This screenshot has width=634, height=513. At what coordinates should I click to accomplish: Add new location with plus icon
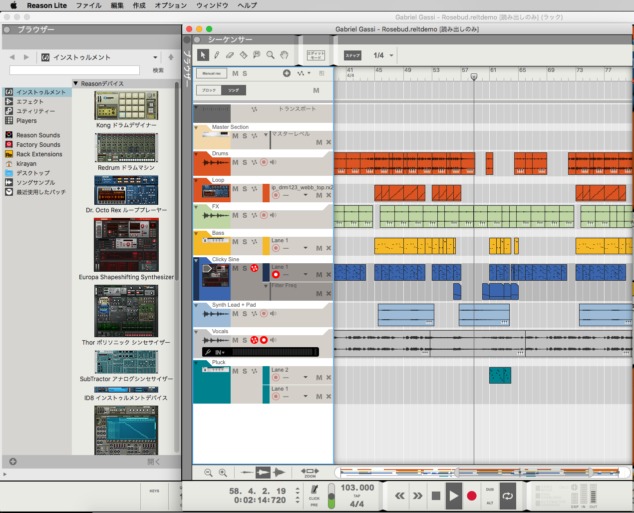(x=13, y=462)
